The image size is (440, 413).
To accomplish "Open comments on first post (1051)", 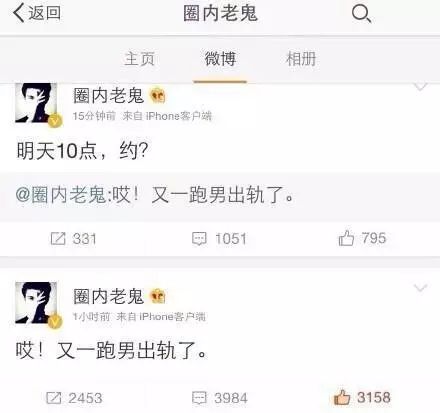I will point(219,239).
